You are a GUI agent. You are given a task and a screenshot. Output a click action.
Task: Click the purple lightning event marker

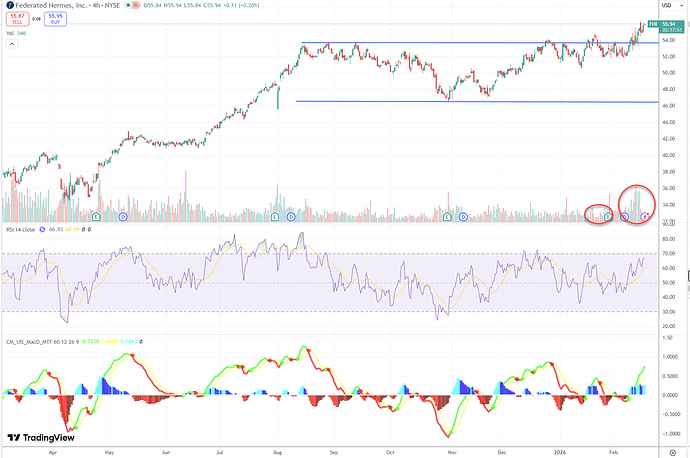coord(645,216)
